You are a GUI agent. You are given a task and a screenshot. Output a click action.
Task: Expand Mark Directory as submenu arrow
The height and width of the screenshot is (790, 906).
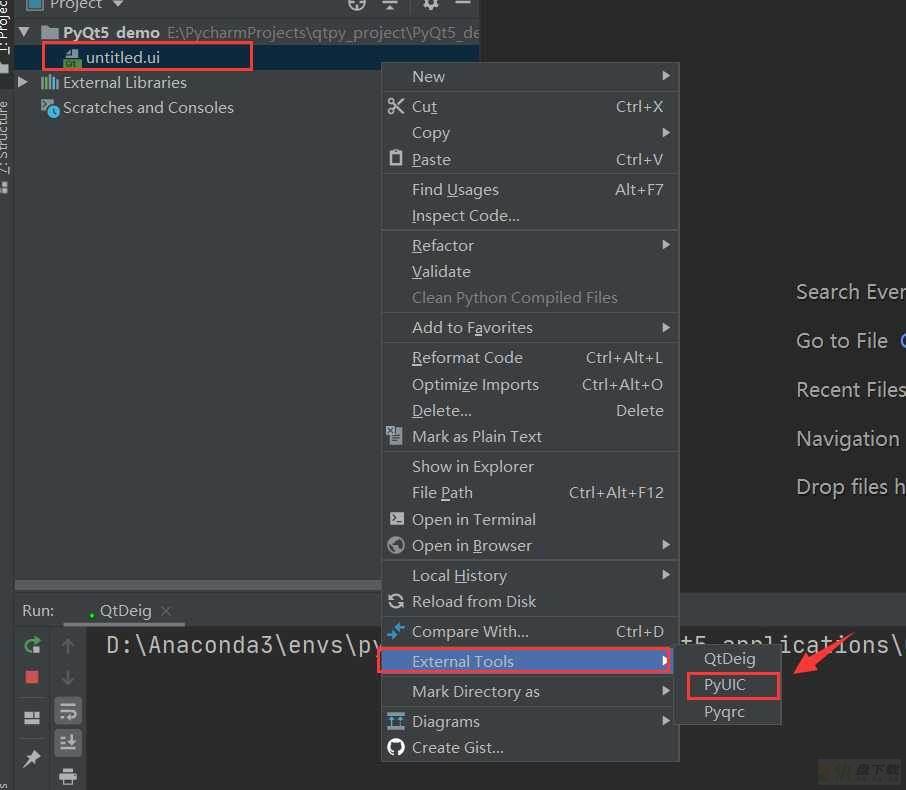tap(666, 691)
